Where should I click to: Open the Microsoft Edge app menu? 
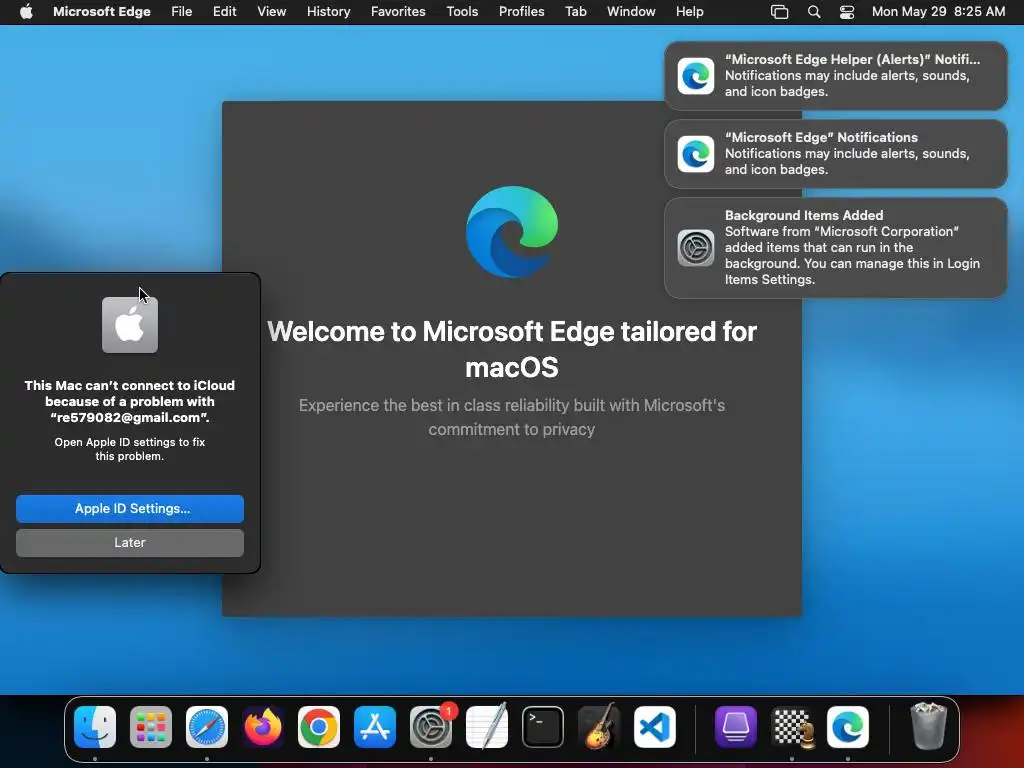tap(101, 12)
